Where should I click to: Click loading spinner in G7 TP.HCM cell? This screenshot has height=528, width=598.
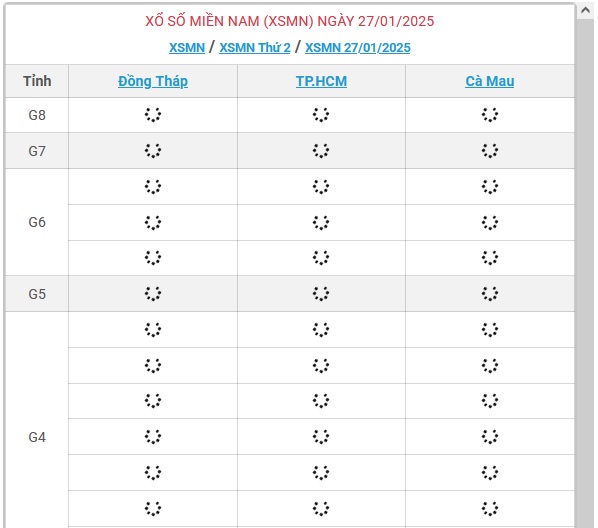point(321,151)
